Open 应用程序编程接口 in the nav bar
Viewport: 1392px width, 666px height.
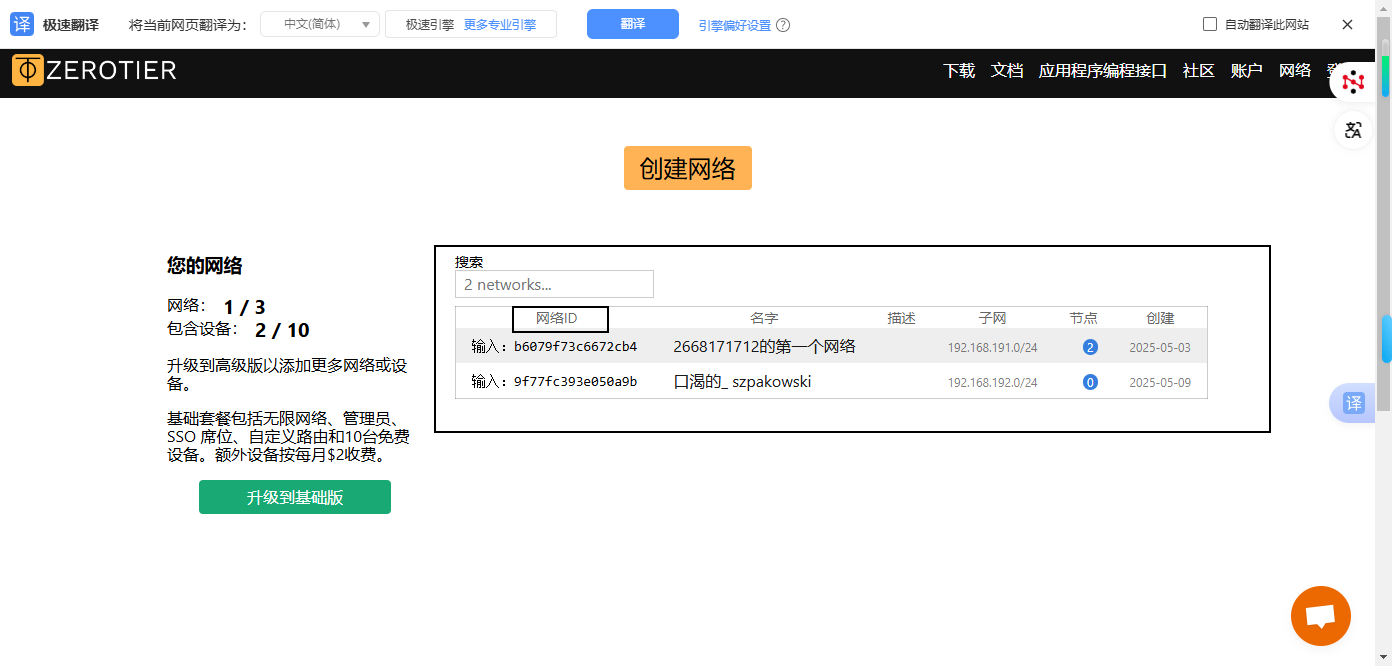pos(1102,71)
